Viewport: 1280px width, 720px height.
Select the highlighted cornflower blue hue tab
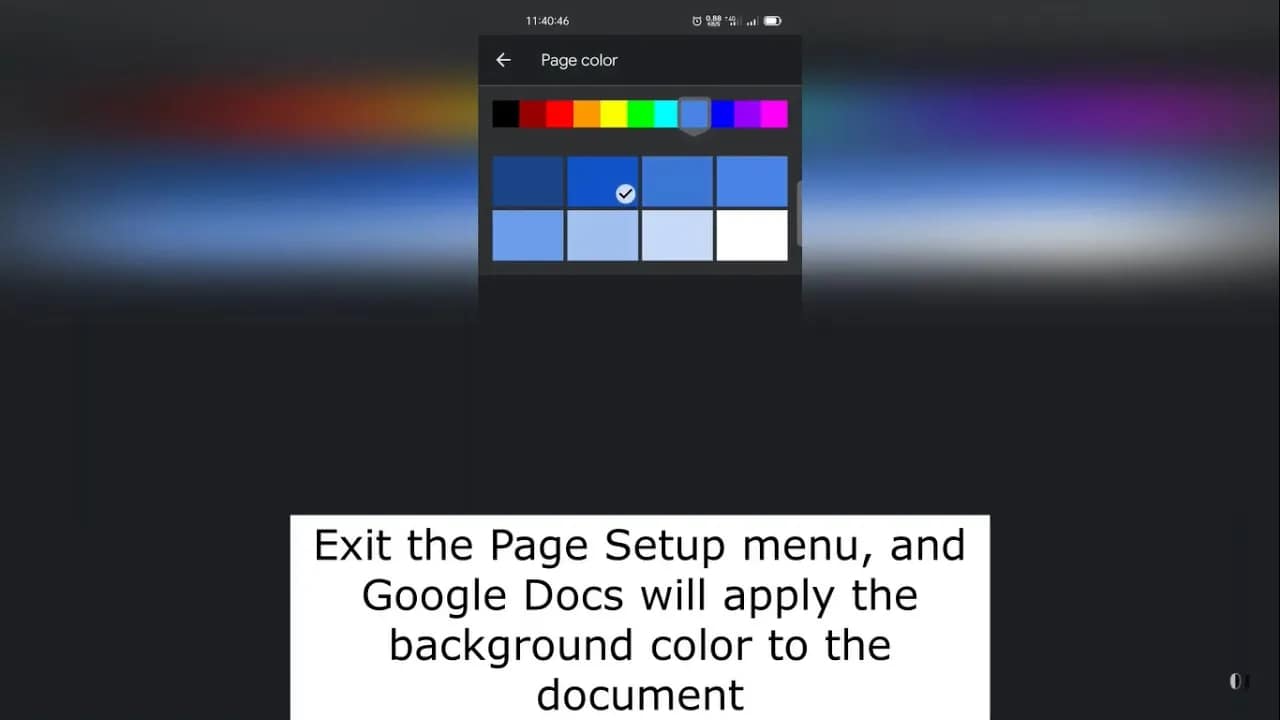(x=694, y=115)
